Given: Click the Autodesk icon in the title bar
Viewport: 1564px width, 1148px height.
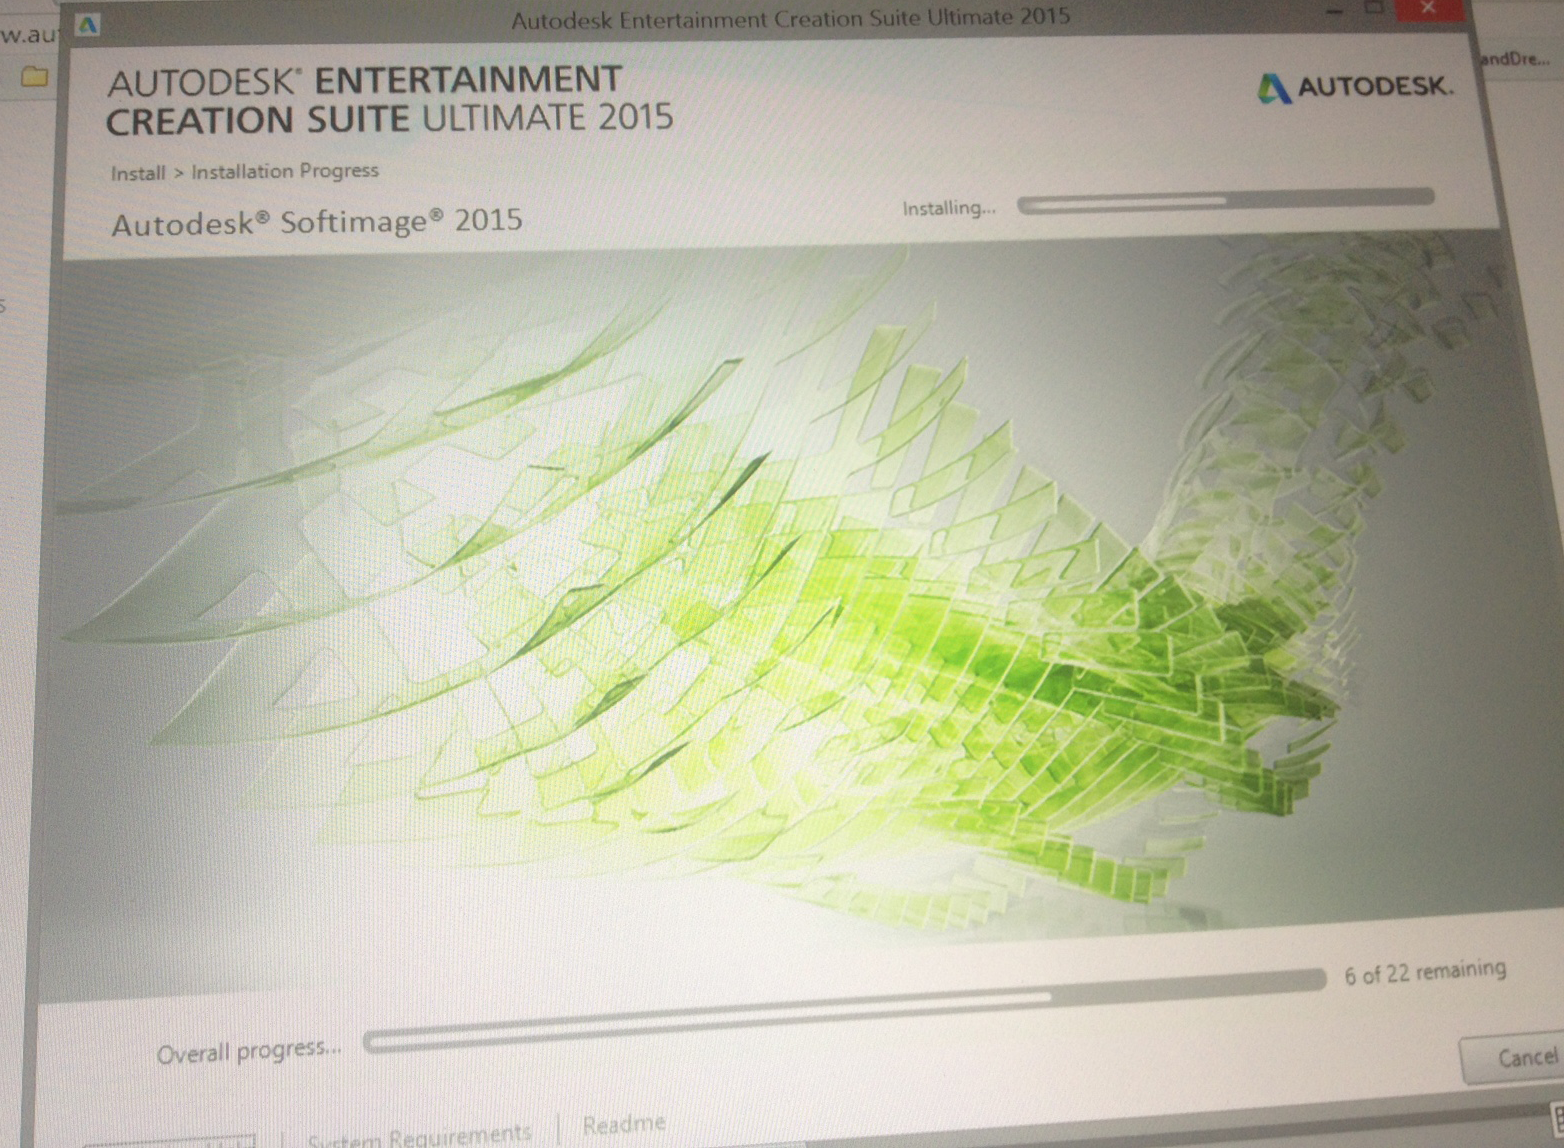Looking at the screenshot, I should tap(88, 24).
